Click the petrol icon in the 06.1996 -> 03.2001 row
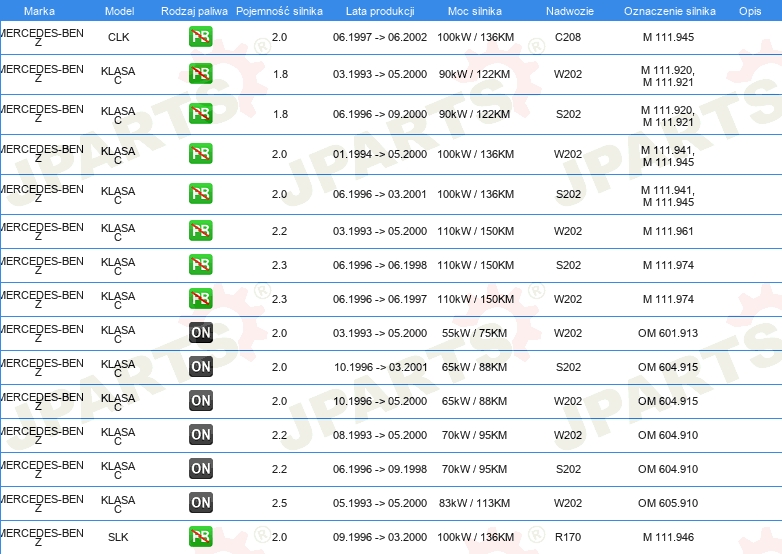The image size is (782, 554). click(x=200, y=193)
